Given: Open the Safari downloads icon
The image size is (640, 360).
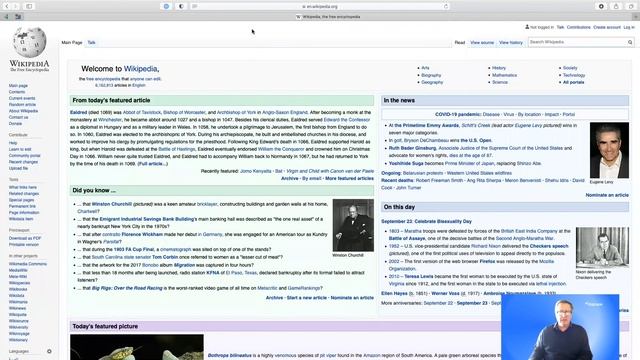Looking at the screenshot, I should point(601,6).
